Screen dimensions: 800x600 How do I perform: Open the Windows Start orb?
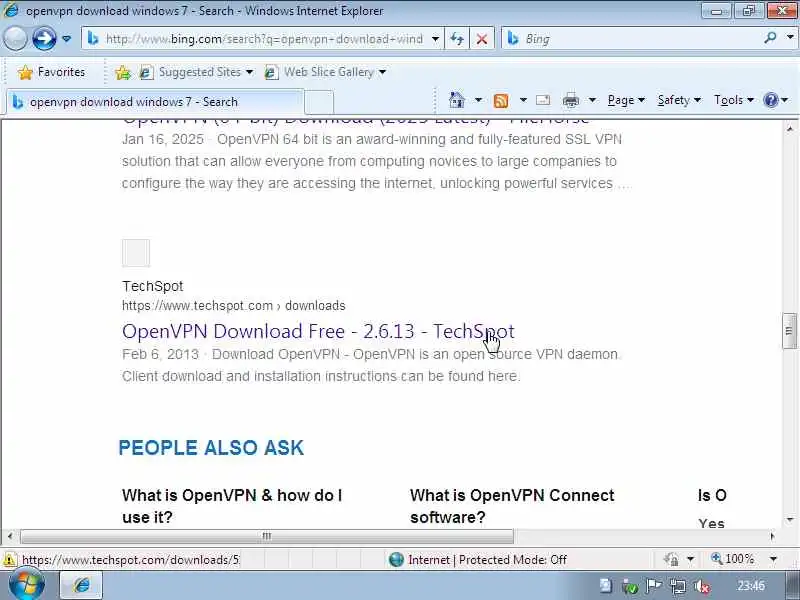tap(26, 586)
